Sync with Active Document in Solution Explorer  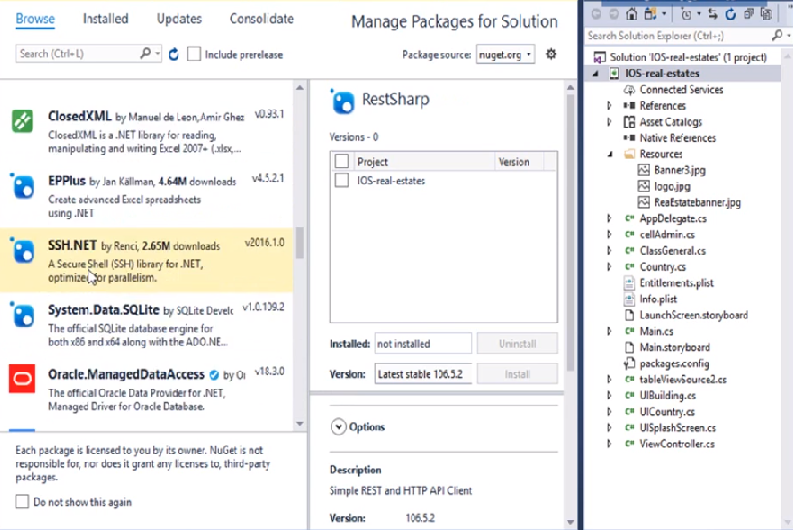(713, 14)
